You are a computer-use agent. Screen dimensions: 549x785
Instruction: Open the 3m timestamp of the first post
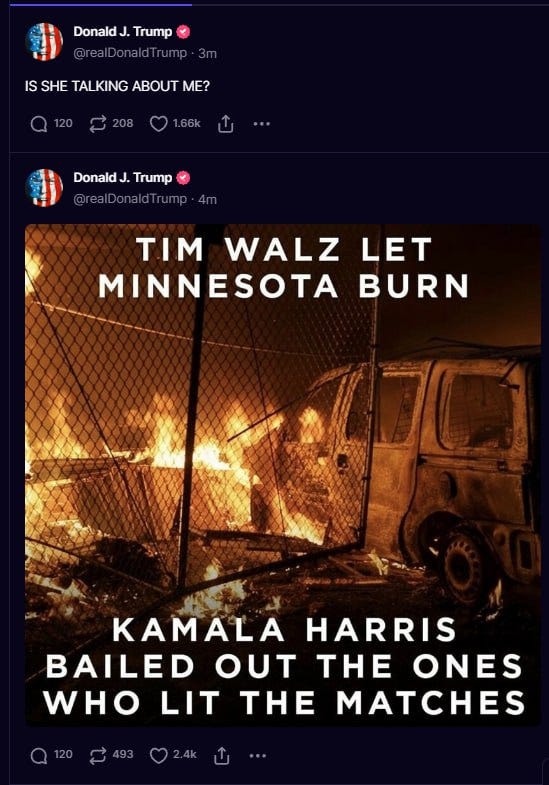pos(207,53)
